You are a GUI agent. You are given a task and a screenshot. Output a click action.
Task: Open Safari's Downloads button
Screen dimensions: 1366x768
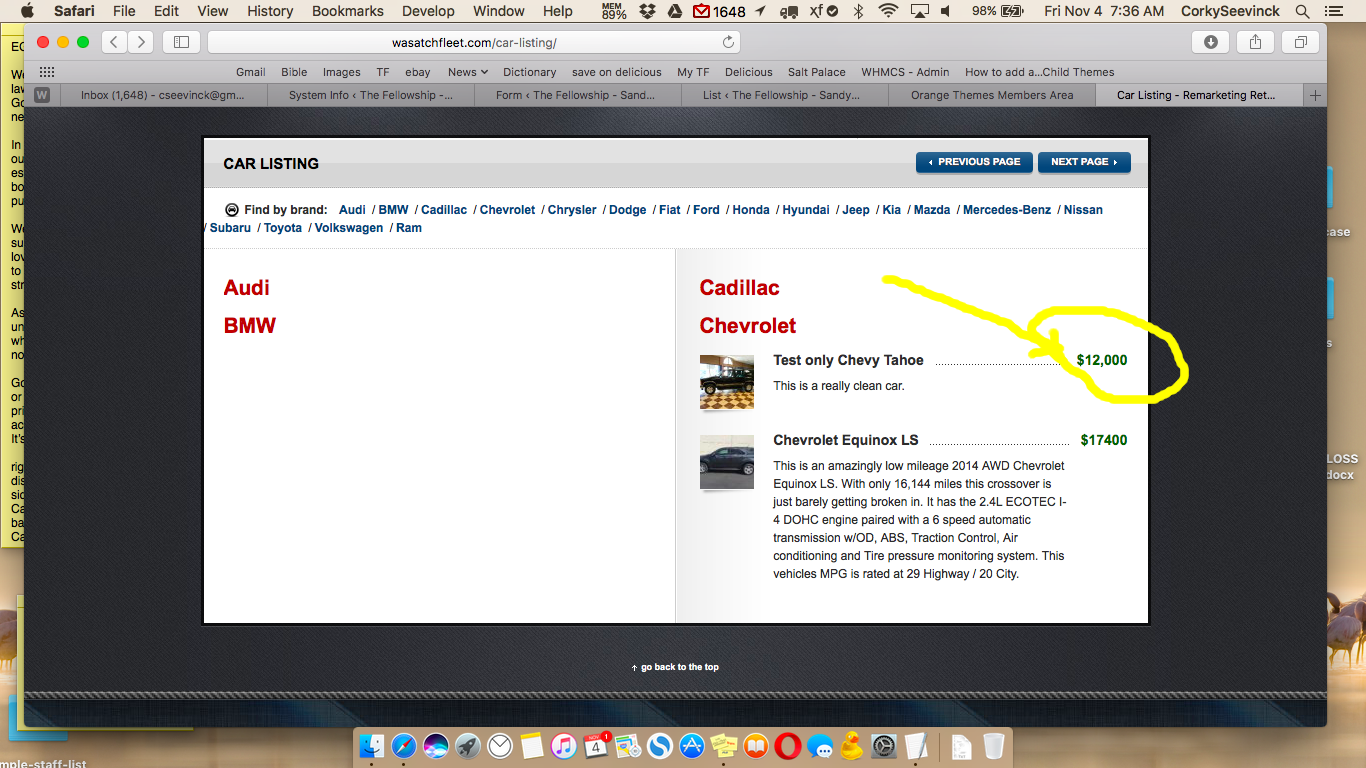point(1211,42)
